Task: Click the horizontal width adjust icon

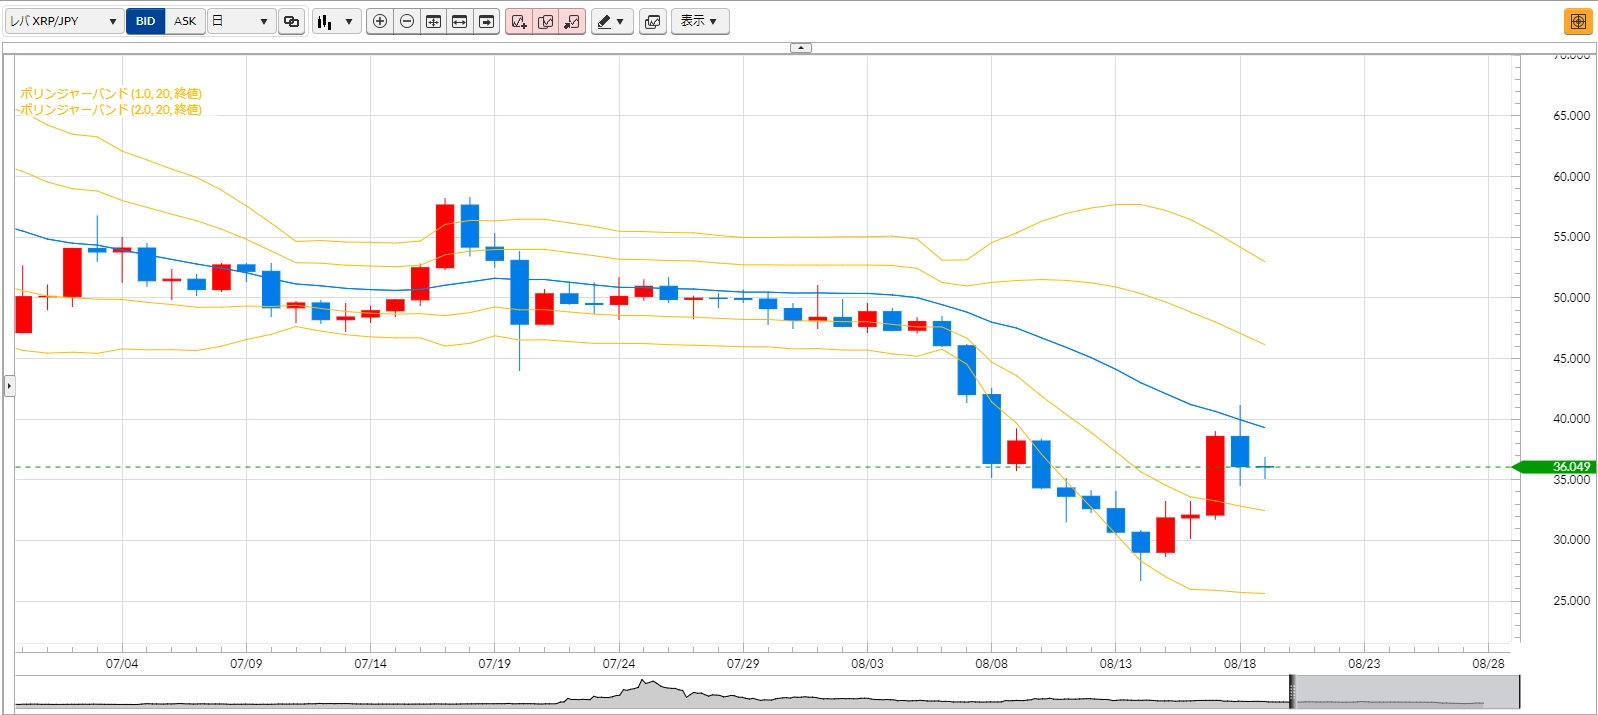Action: coord(460,21)
